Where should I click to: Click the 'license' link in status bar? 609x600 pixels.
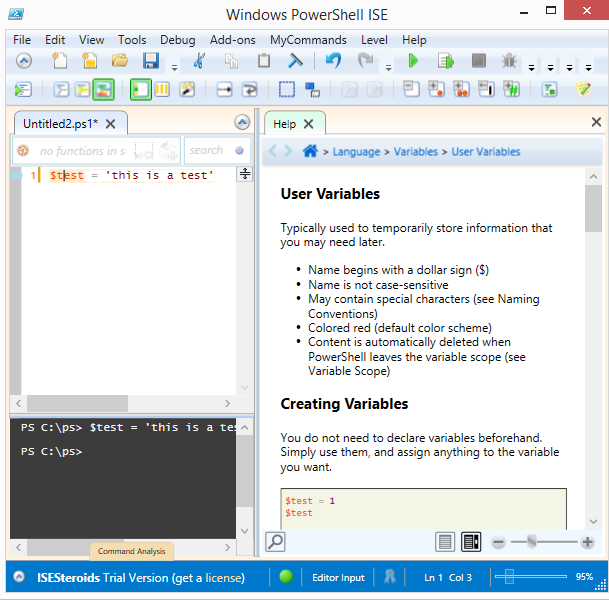tap(223, 577)
